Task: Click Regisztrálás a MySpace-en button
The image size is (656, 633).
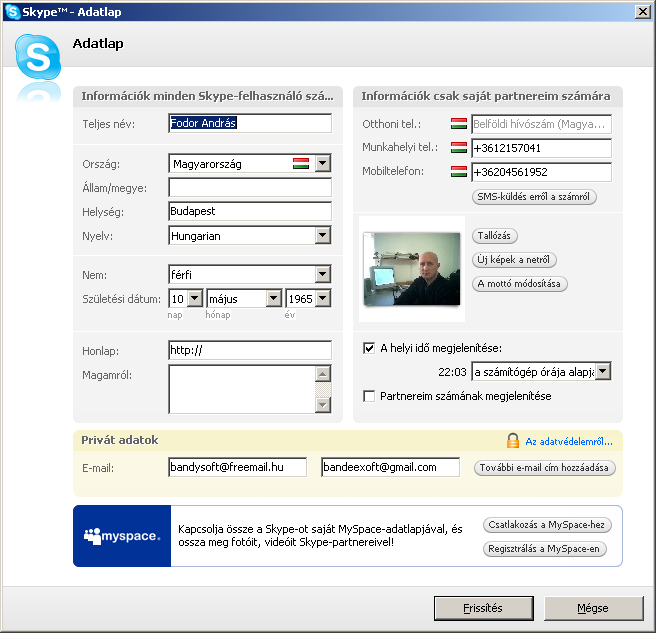Action: (x=544, y=548)
